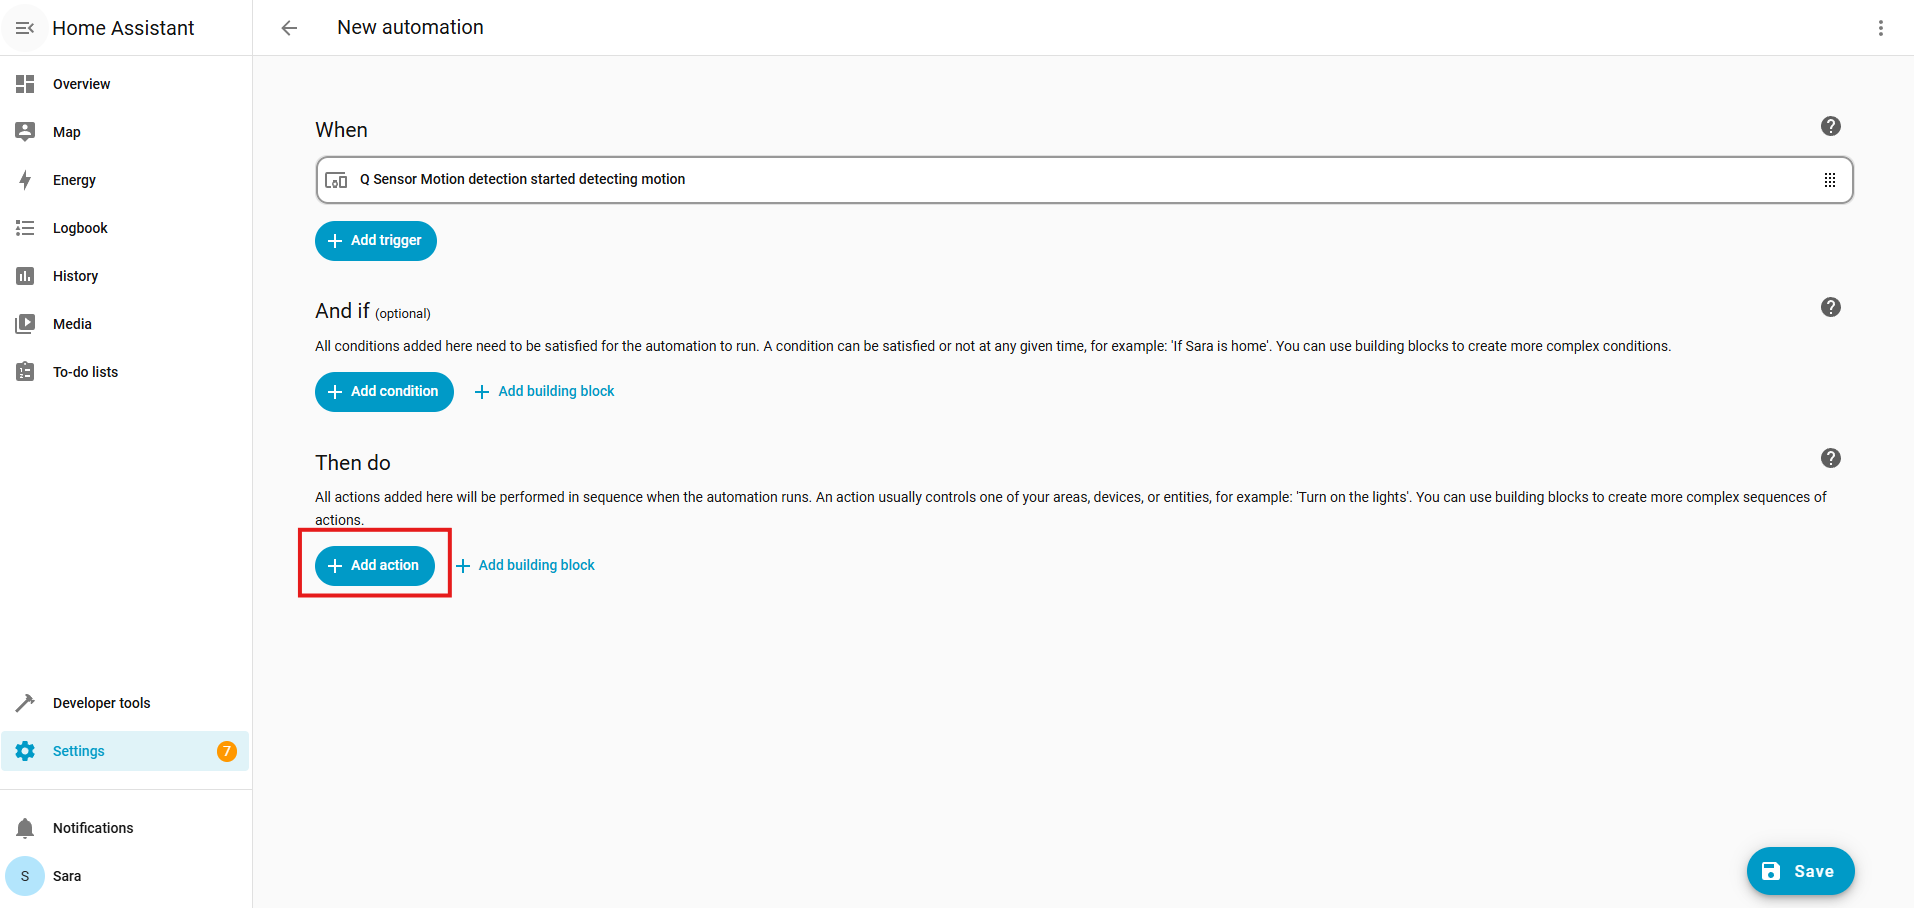Screen dimensions: 1914x908
Task: Show Notifications panel
Action: point(125,828)
